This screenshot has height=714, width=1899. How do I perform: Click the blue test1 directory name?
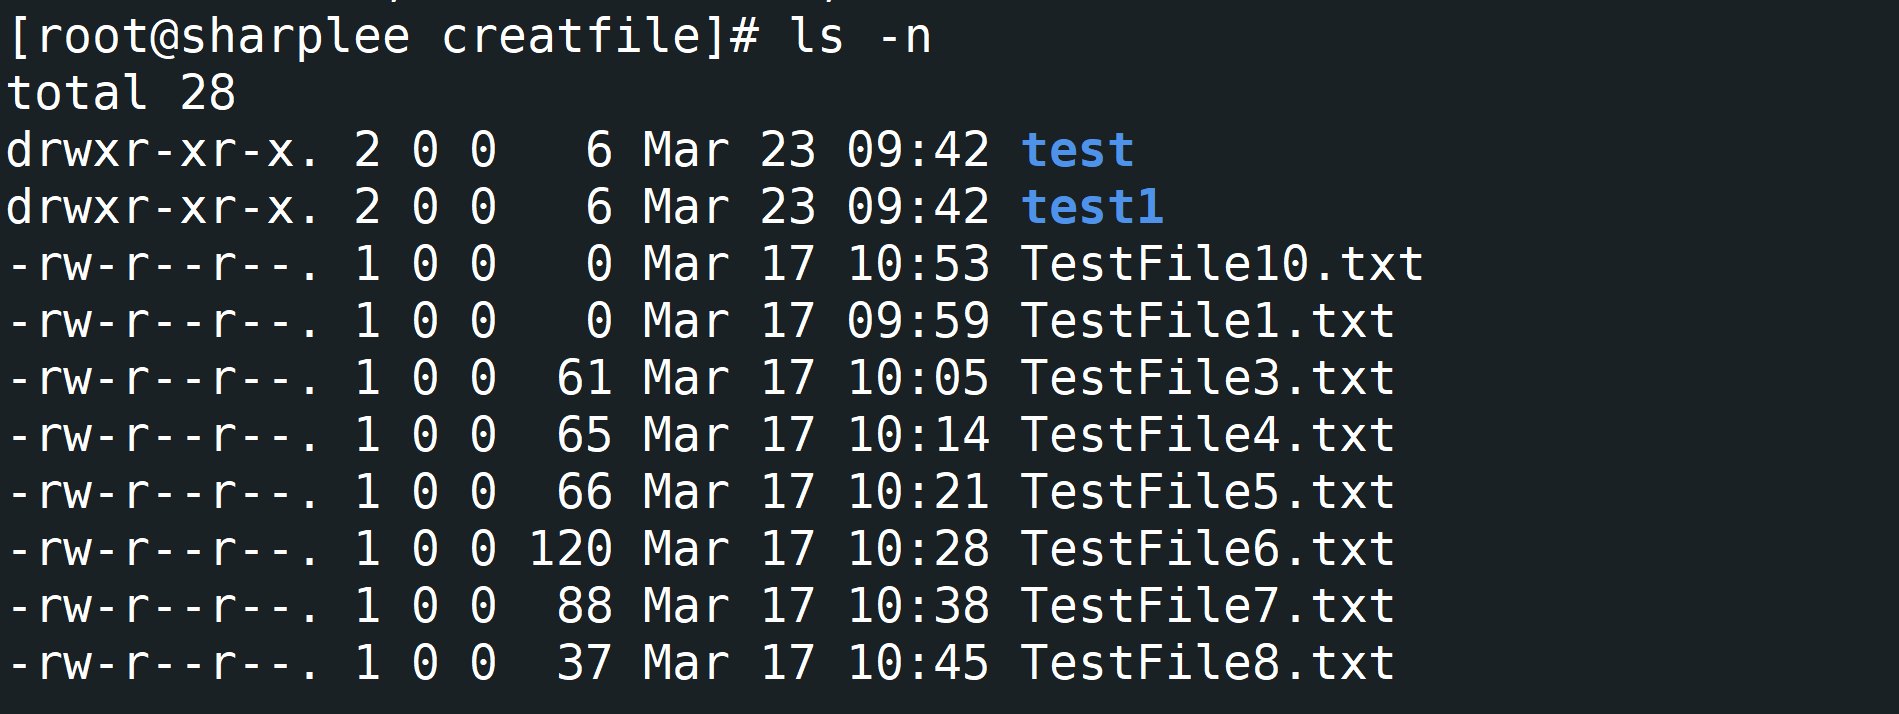tap(1092, 208)
